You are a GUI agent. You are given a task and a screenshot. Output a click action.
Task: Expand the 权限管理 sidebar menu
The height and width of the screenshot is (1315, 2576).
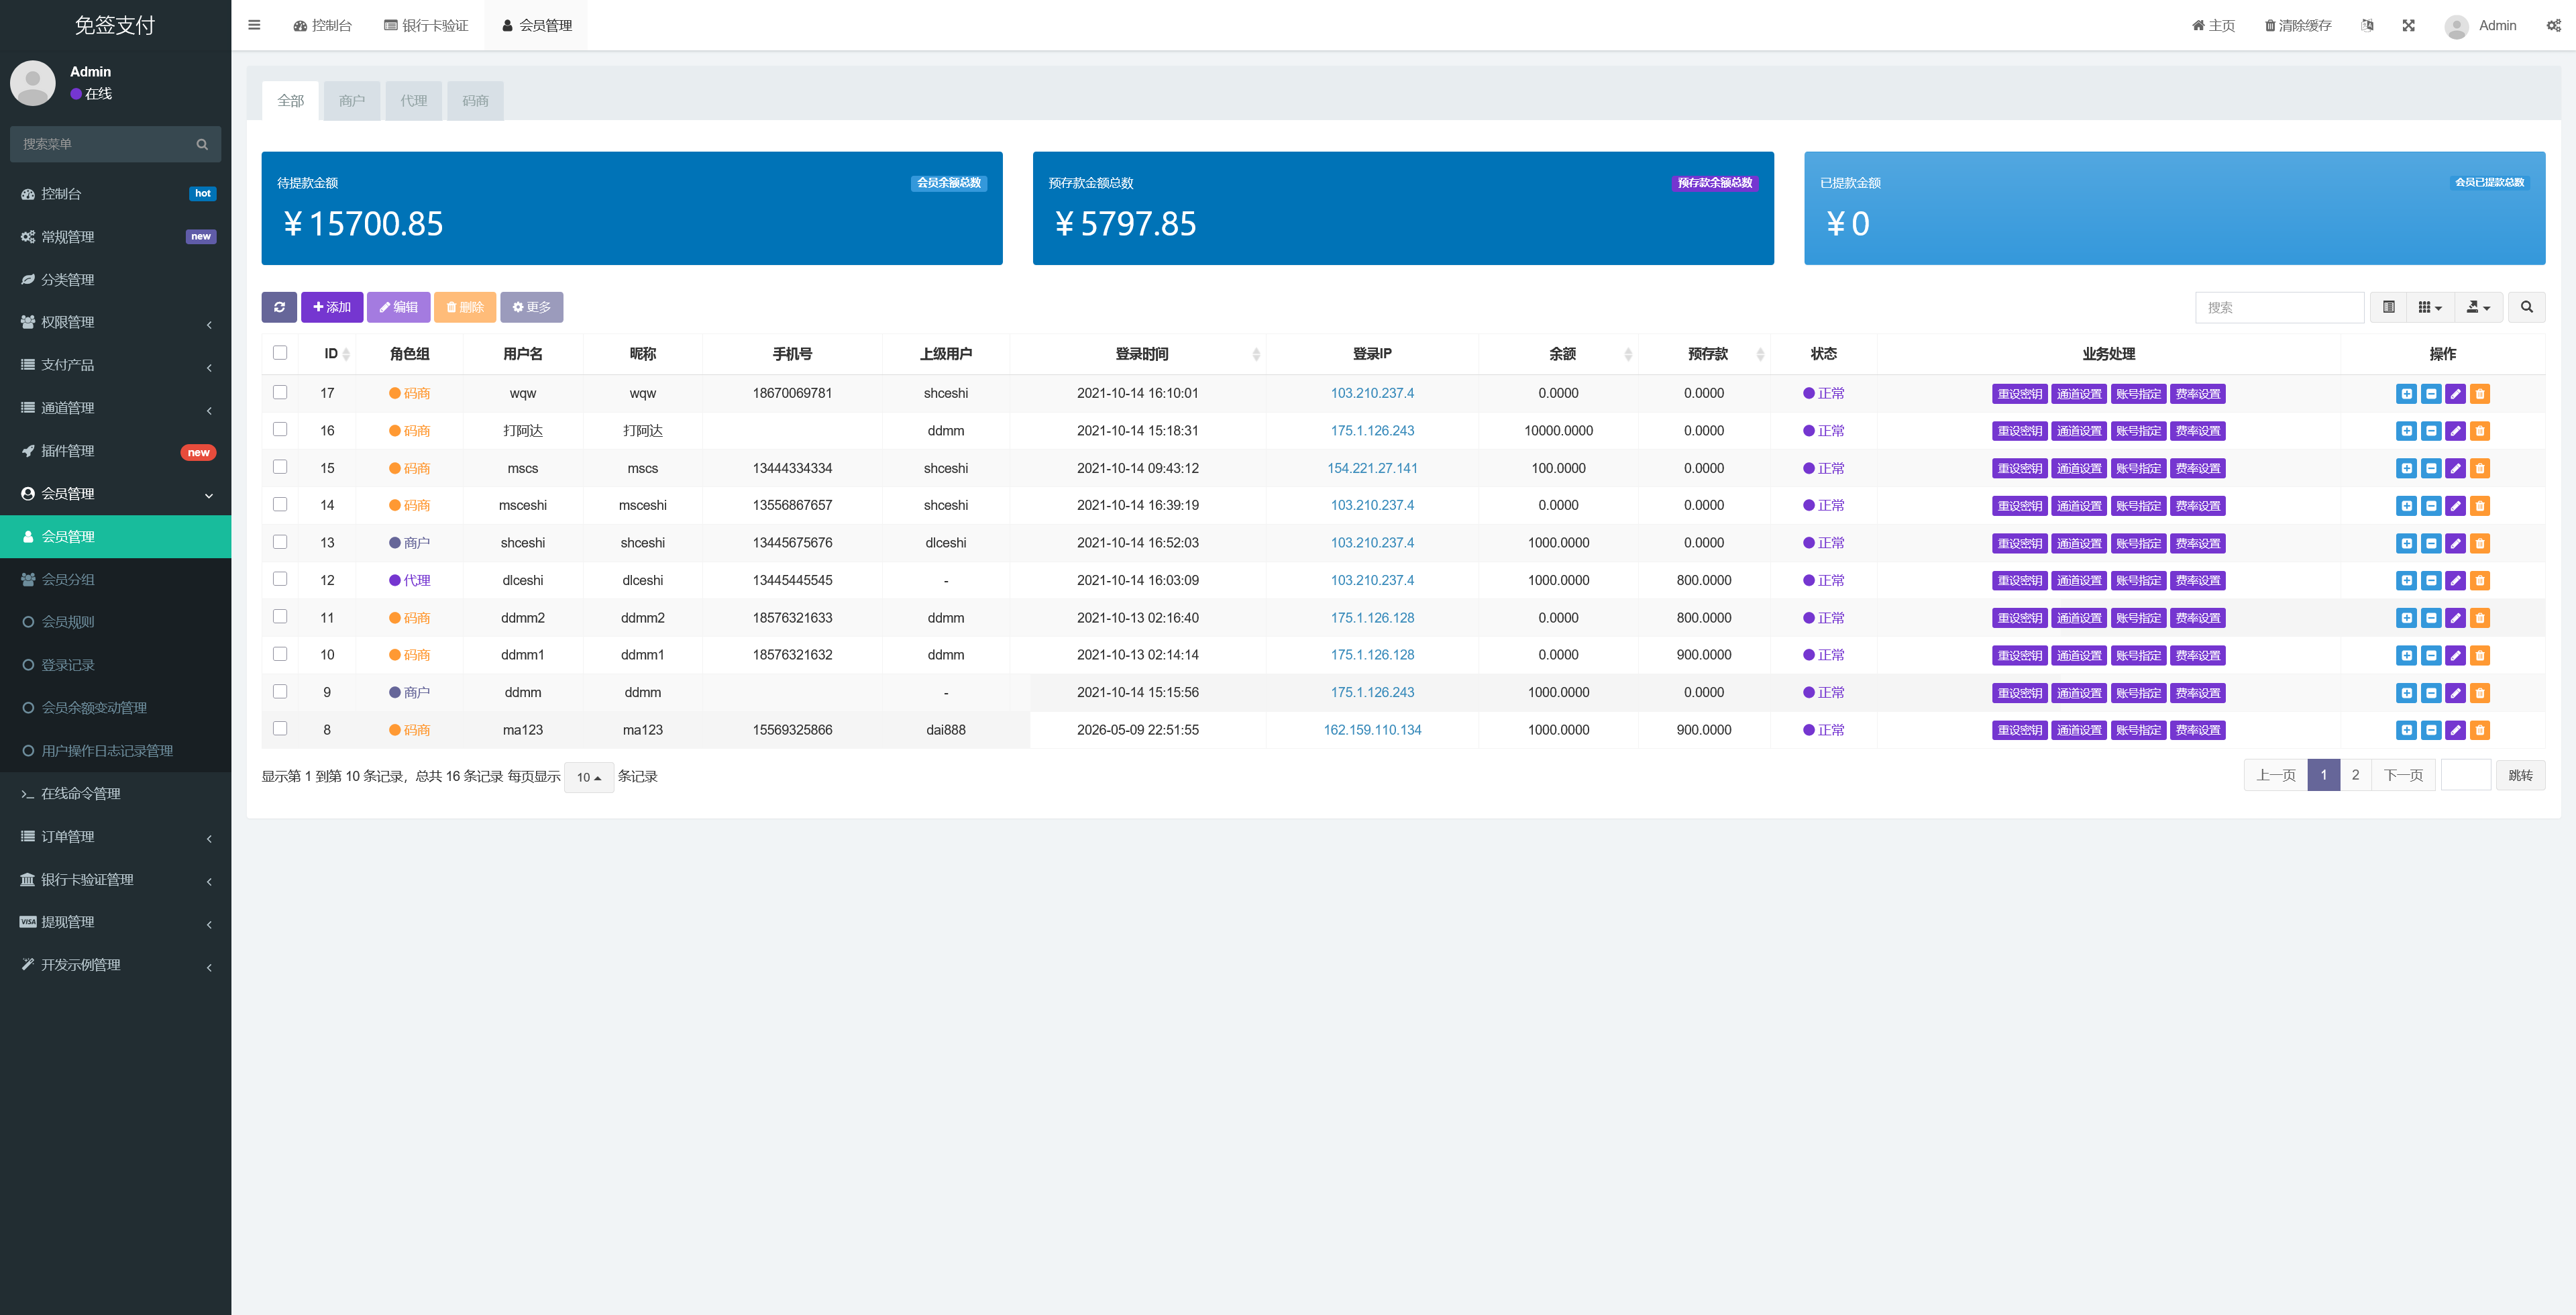coord(116,322)
